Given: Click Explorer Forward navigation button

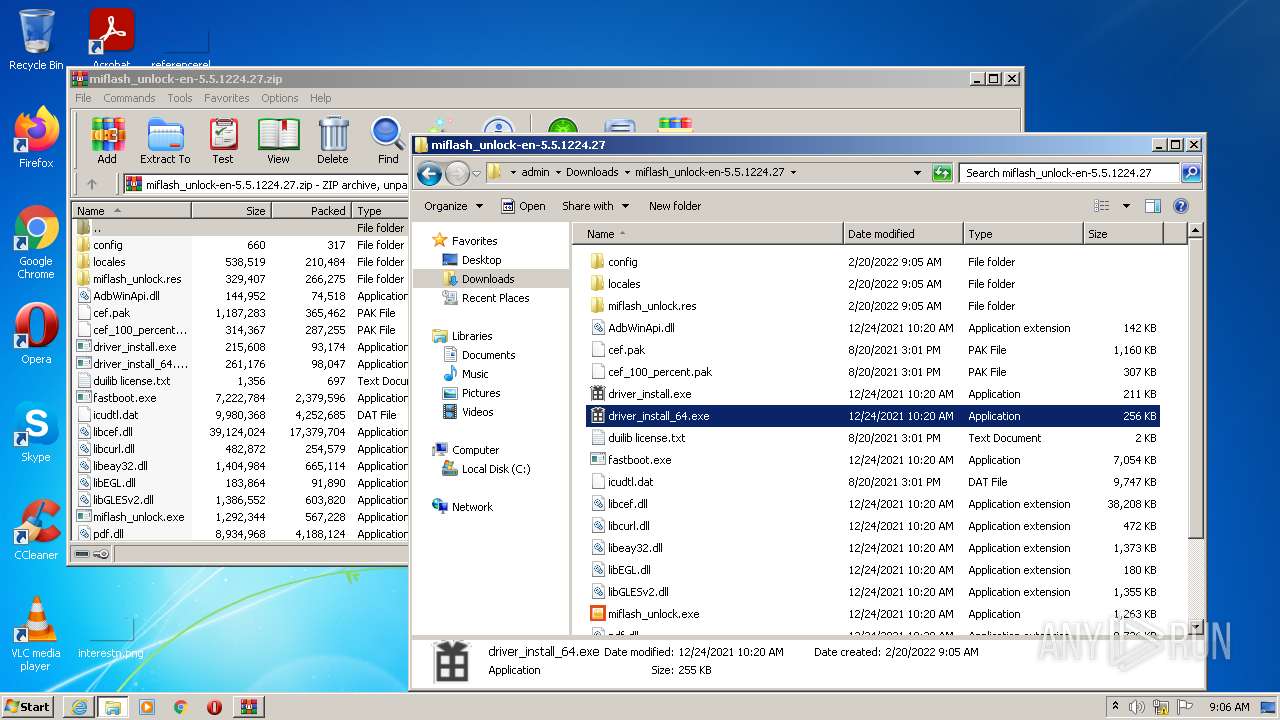Looking at the screenshot, I should coord(457,173).
